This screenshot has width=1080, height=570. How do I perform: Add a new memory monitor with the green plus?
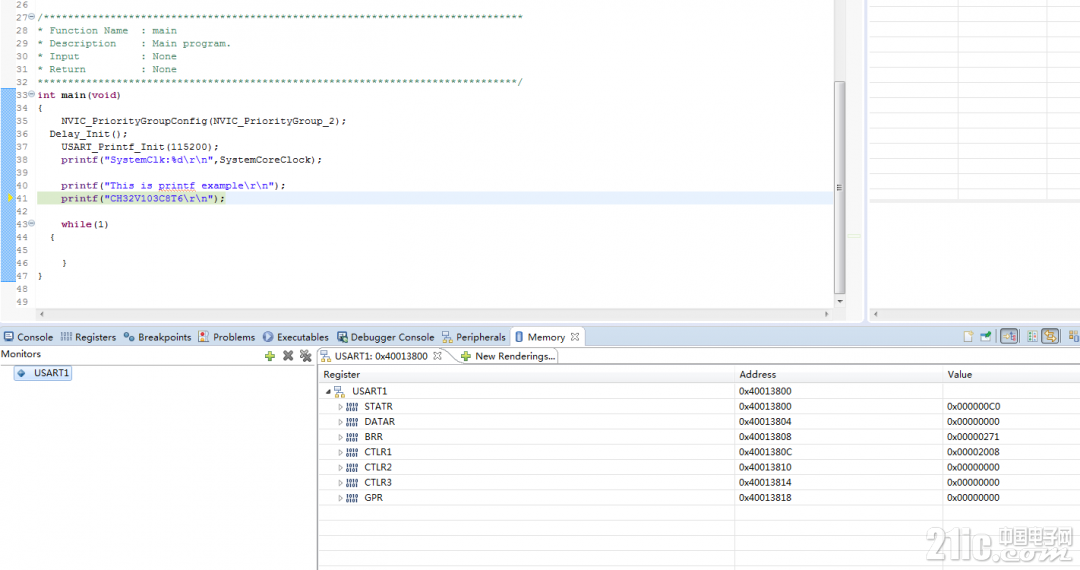(x=270, y=356)
